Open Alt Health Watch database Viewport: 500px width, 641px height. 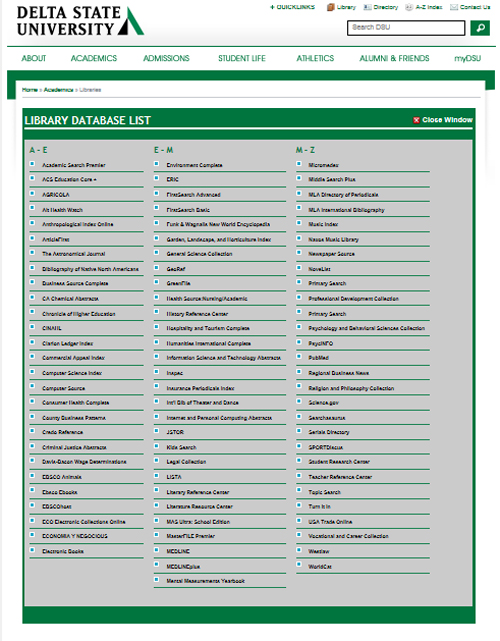point(63,210)
